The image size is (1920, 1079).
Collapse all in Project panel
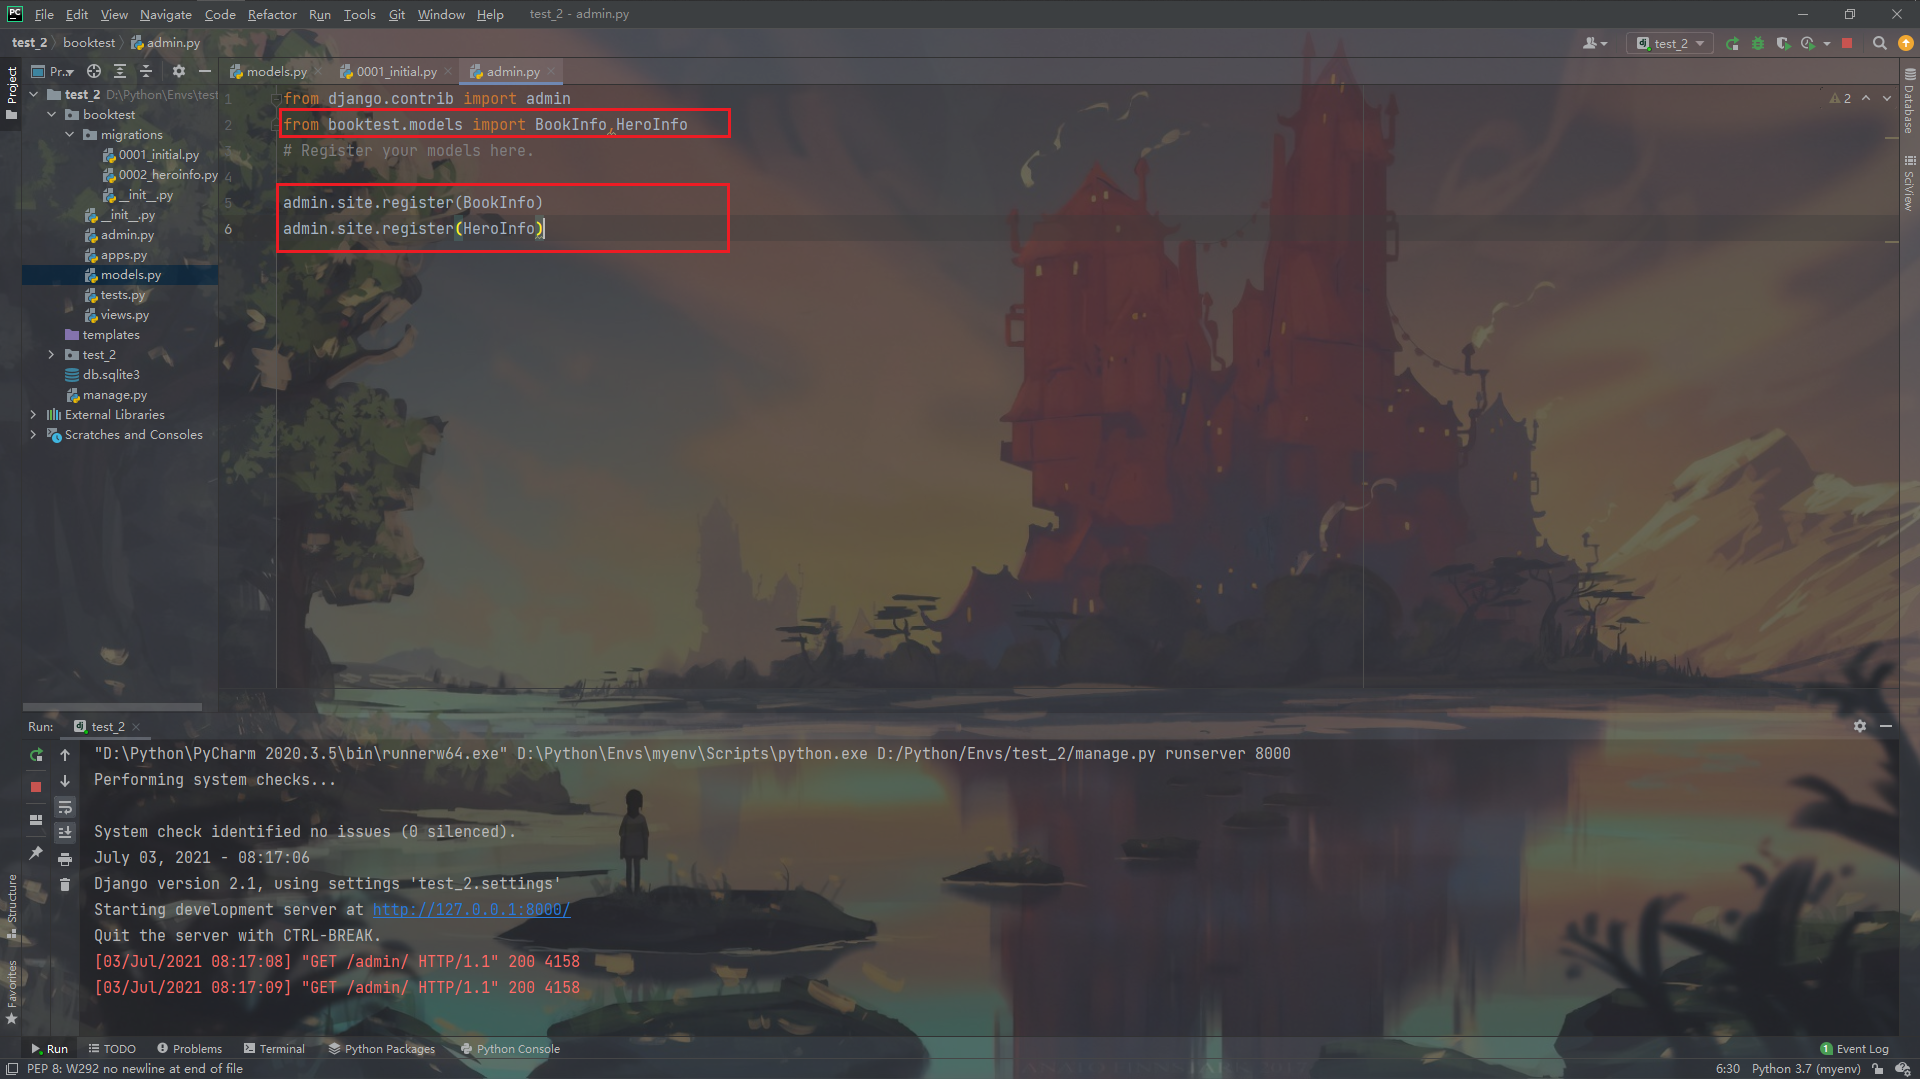tap(146, 71)
